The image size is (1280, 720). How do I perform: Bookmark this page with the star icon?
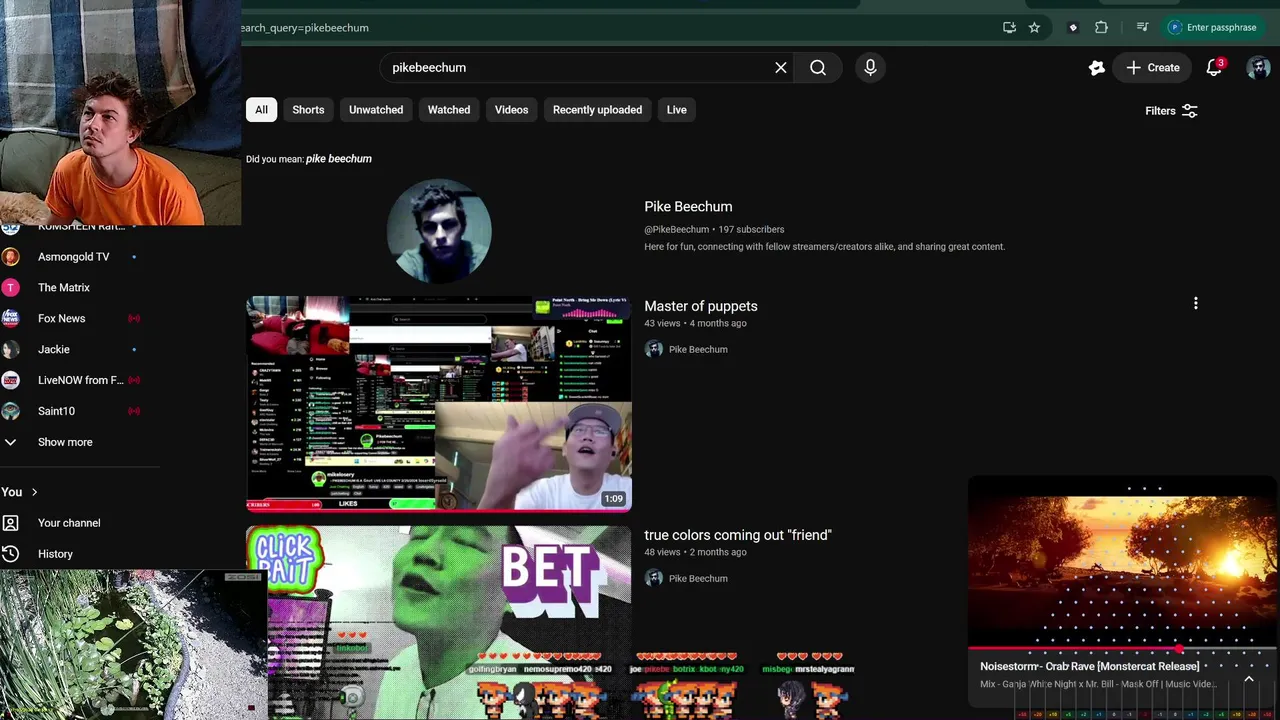coord(1034,28)
